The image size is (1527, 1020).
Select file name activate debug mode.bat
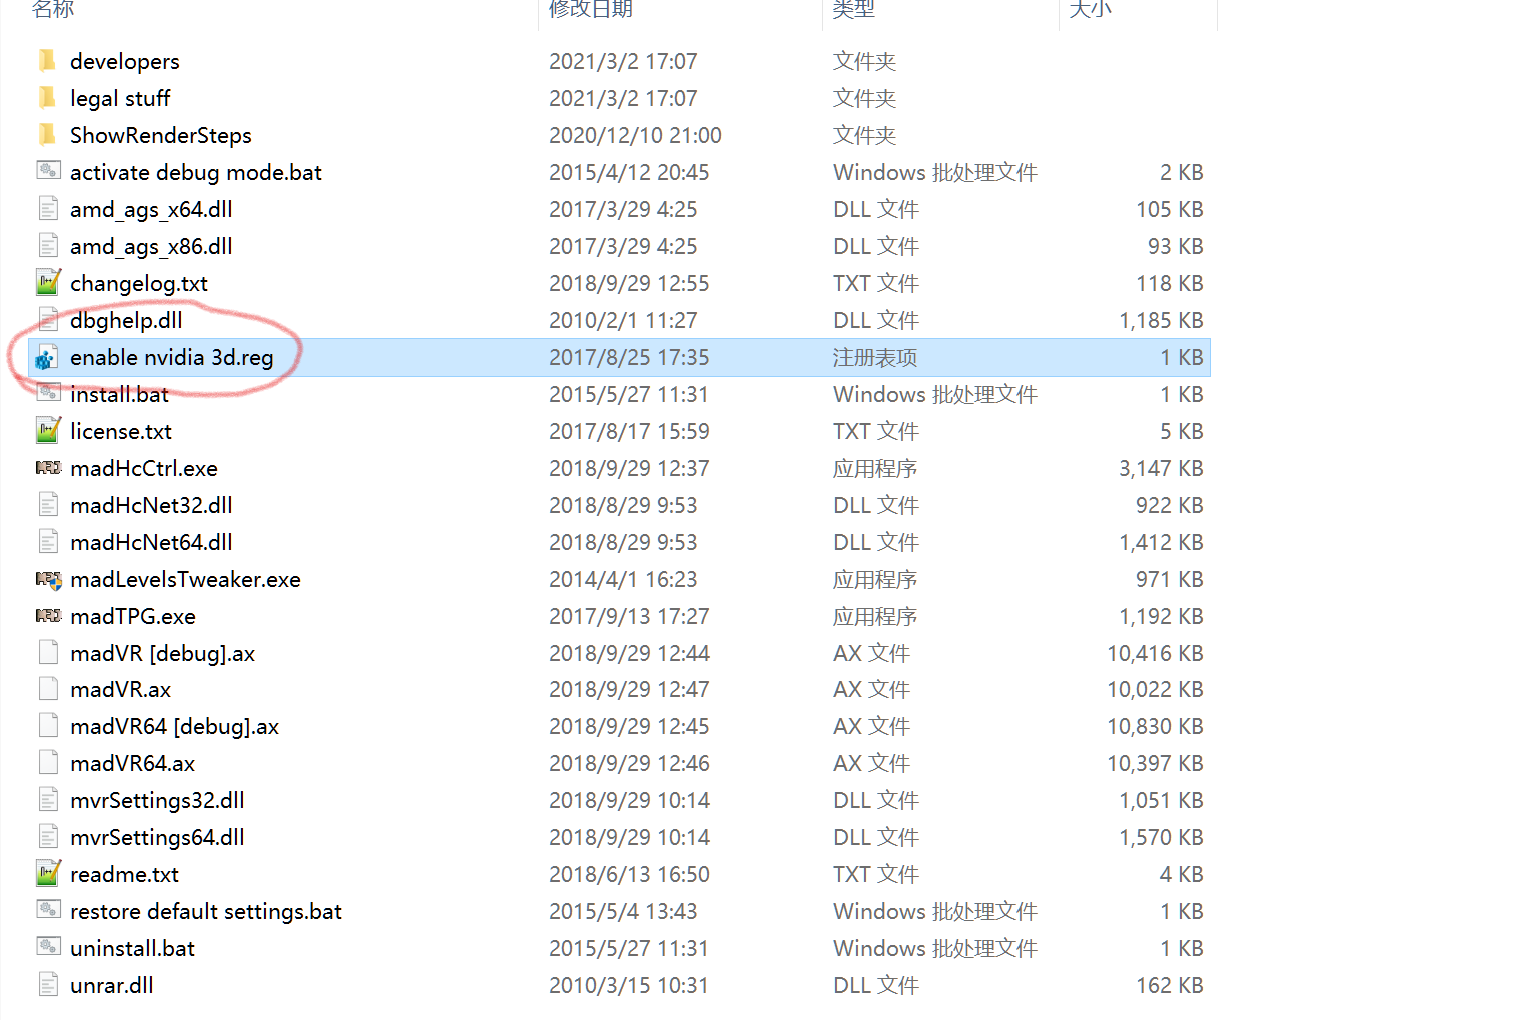(196, 172)
